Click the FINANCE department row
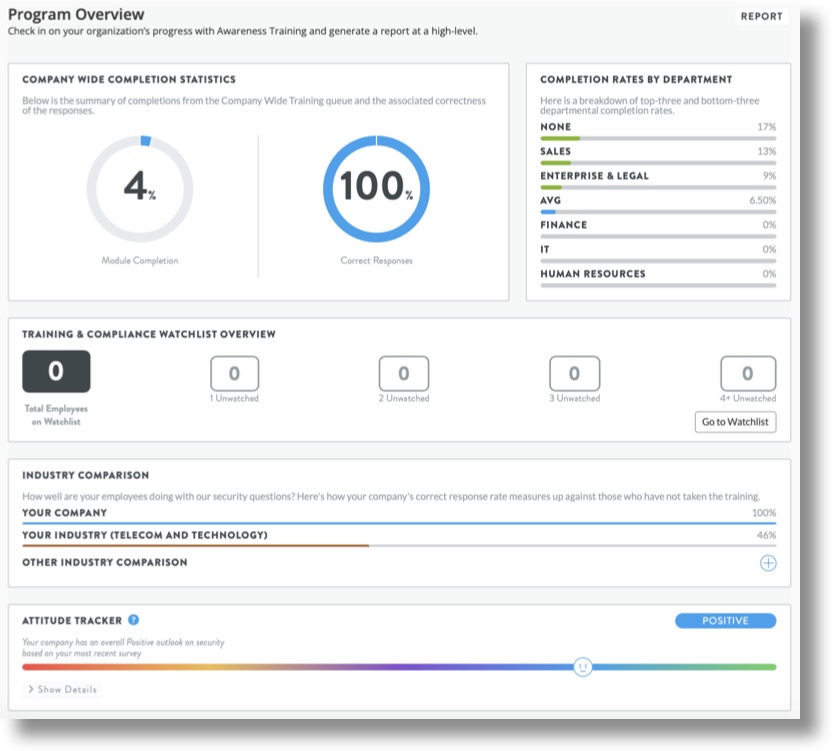Viewport: 832px width, 751px height. [660, 229]
